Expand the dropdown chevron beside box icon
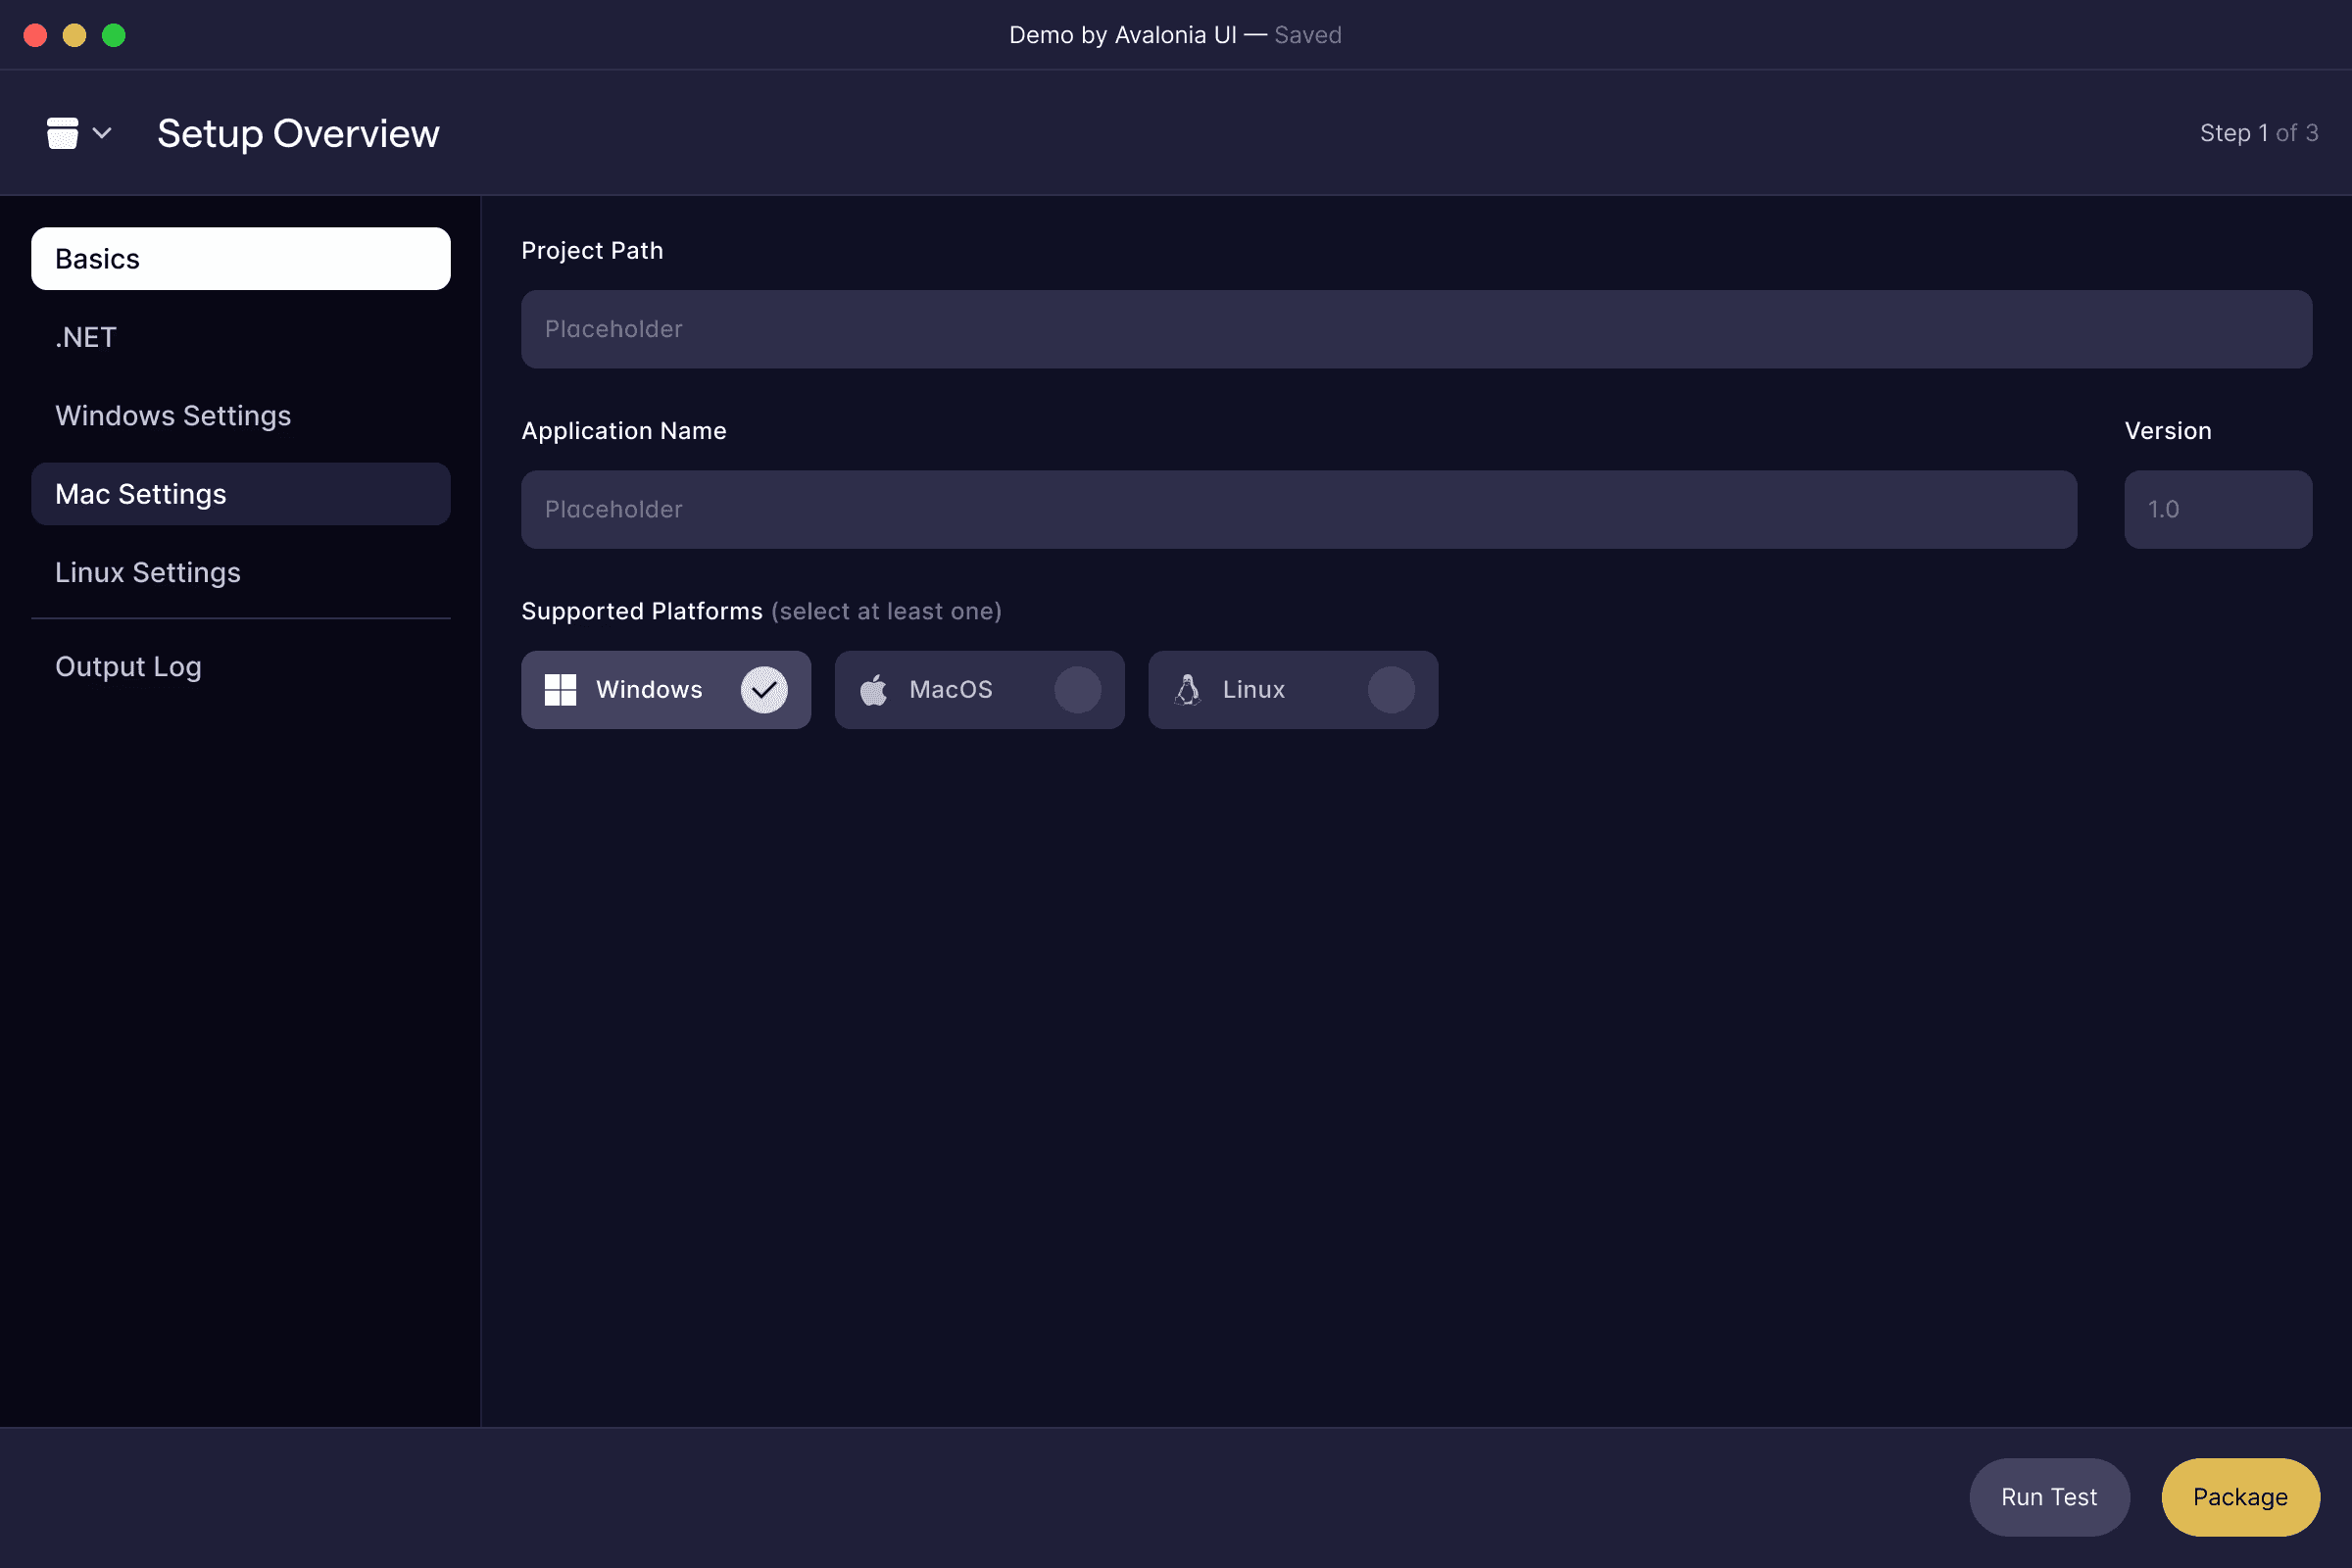2352x1568 pixels. [102, 133]
